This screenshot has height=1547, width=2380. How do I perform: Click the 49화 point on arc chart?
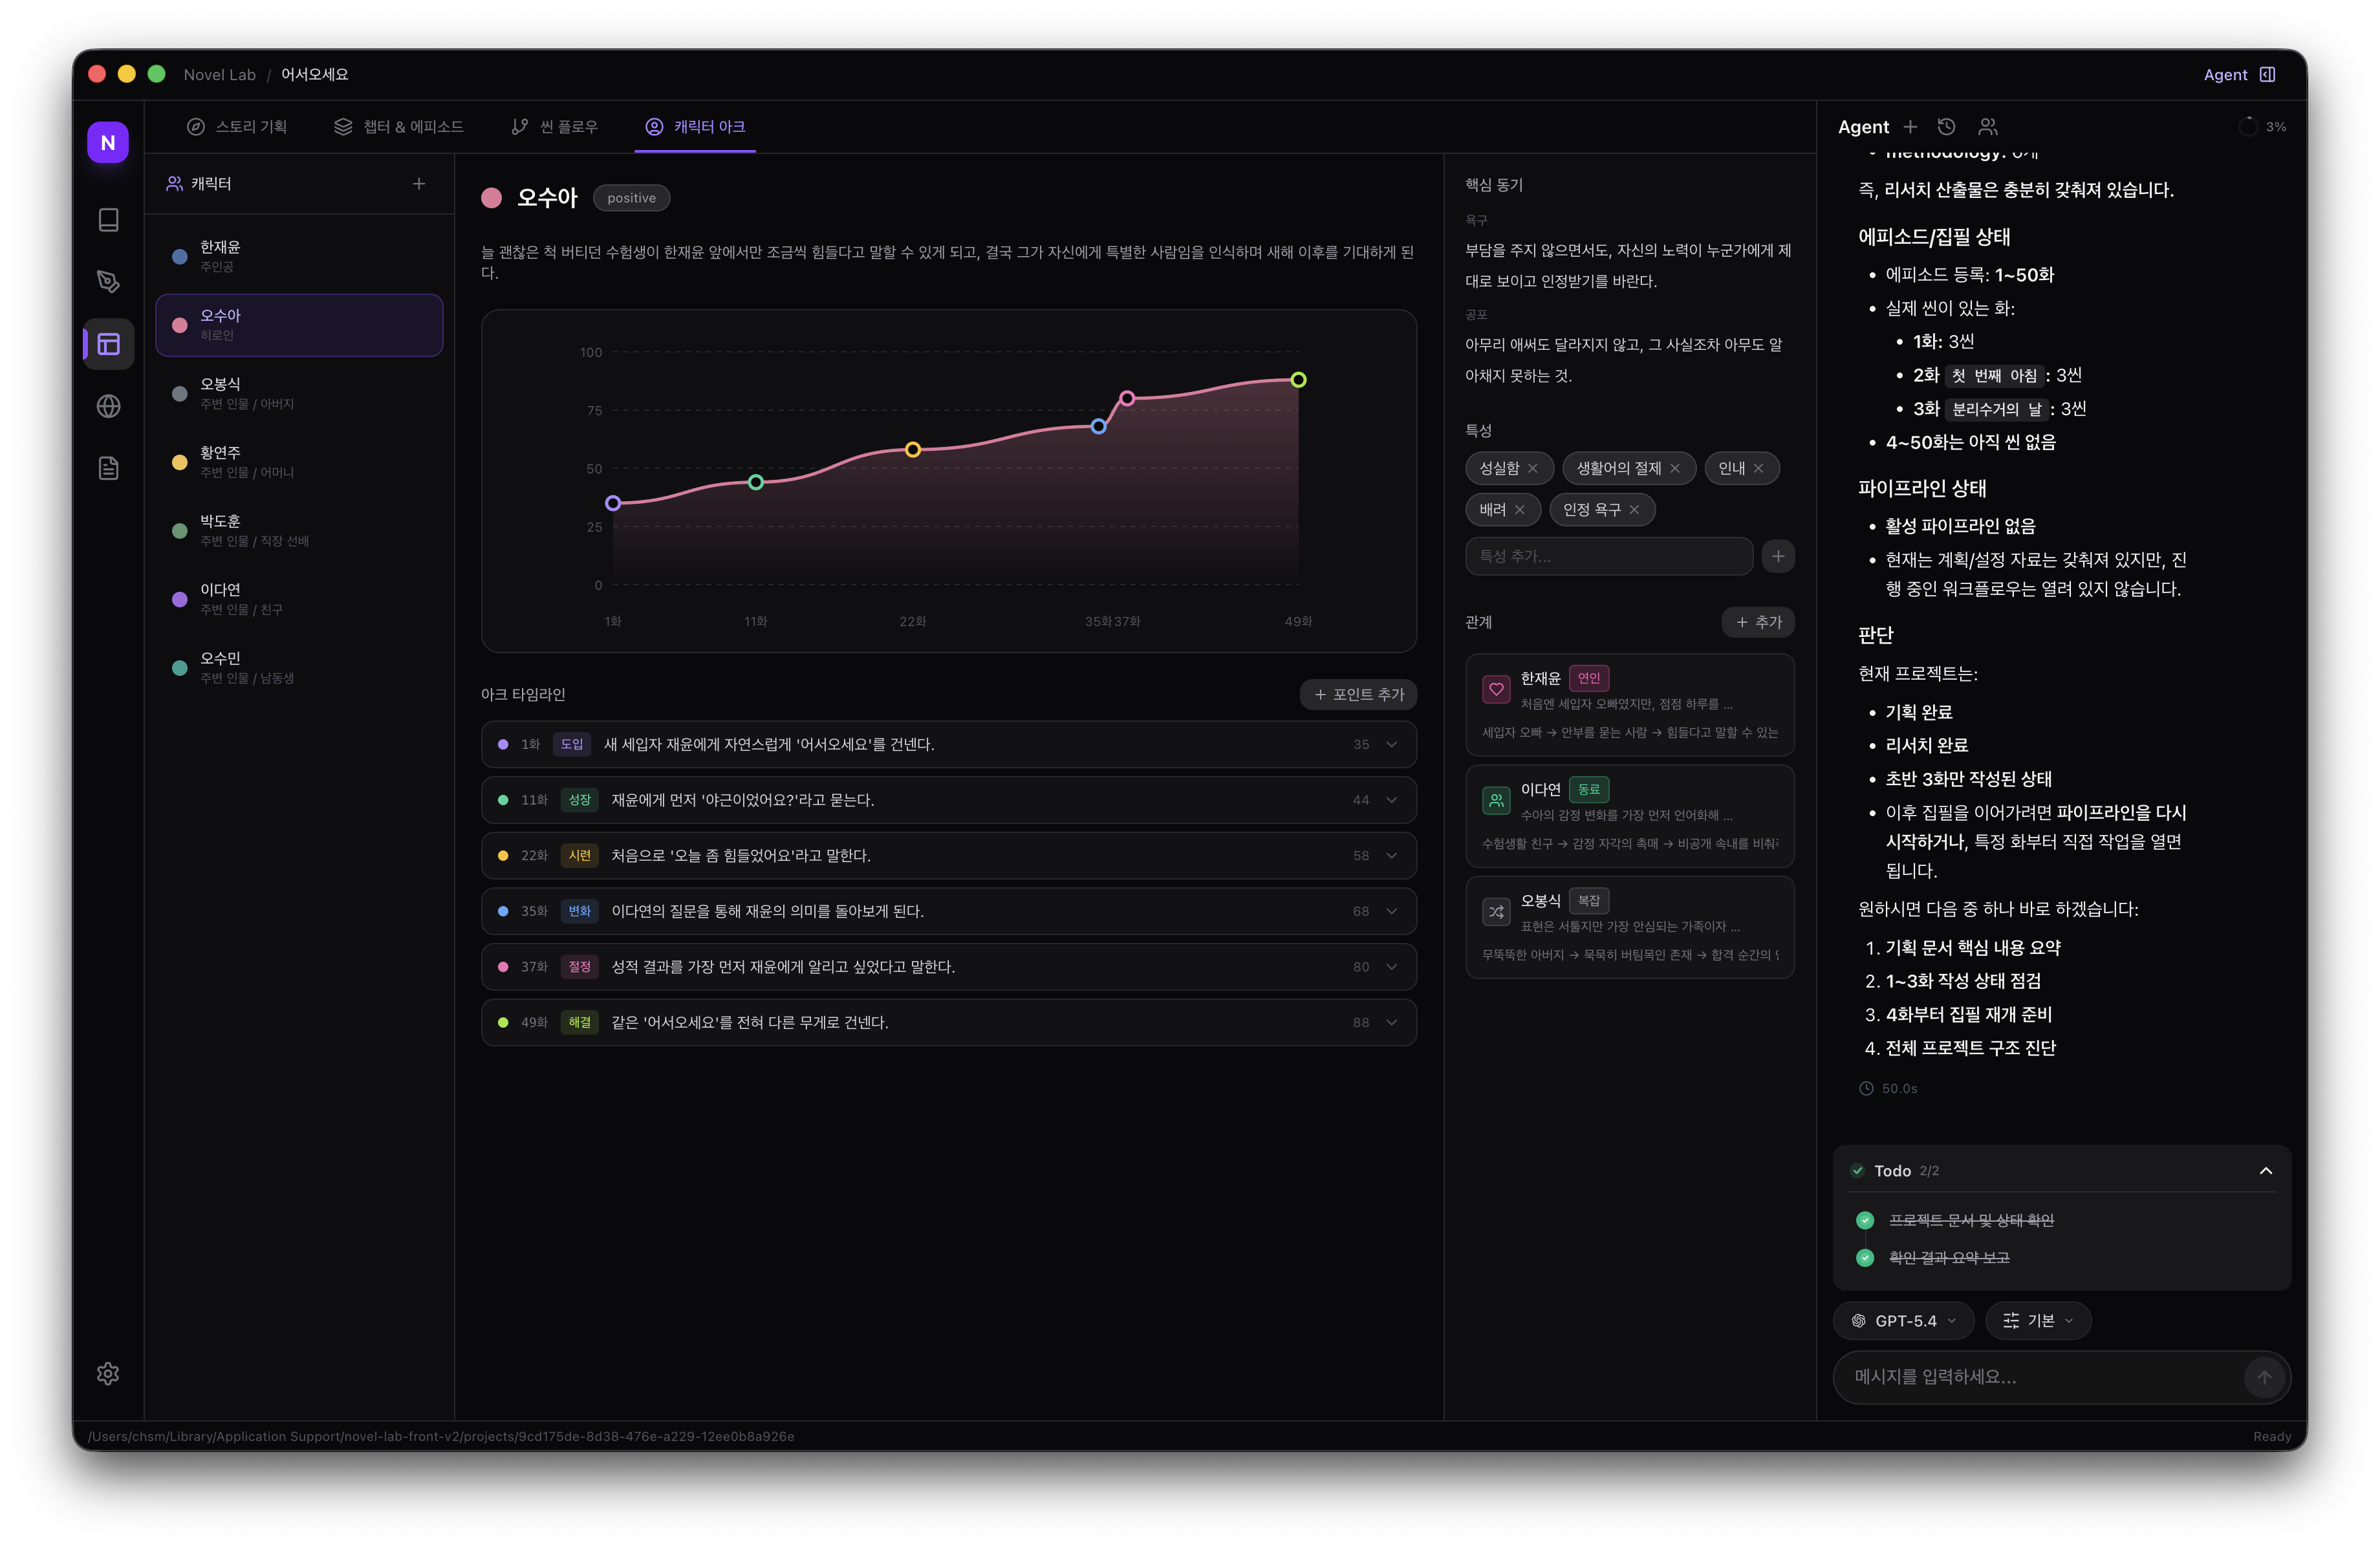(x=1298, y=380)
